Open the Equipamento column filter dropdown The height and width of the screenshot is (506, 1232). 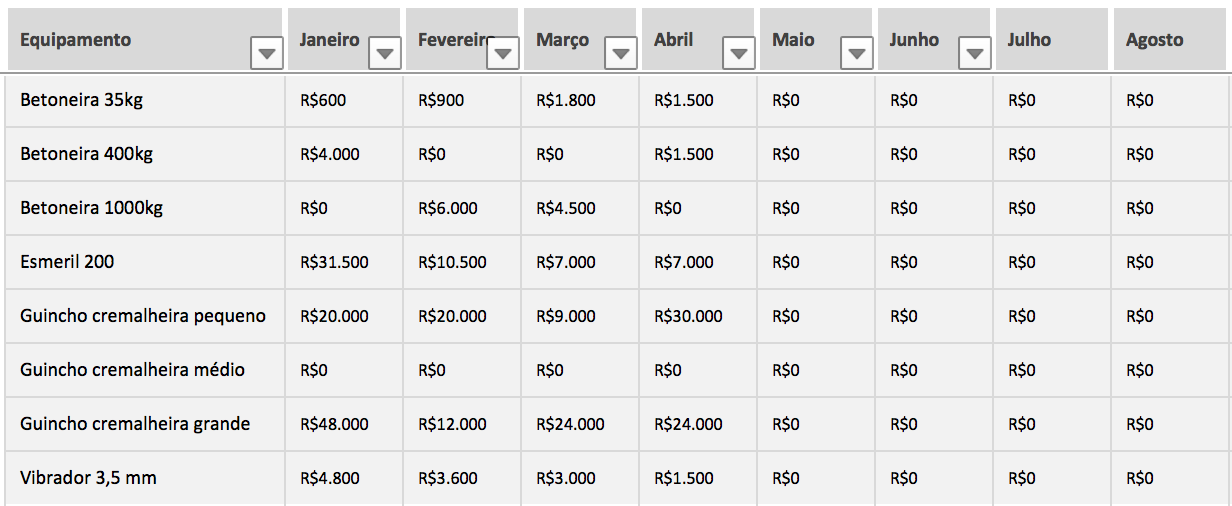click(267, 54)
